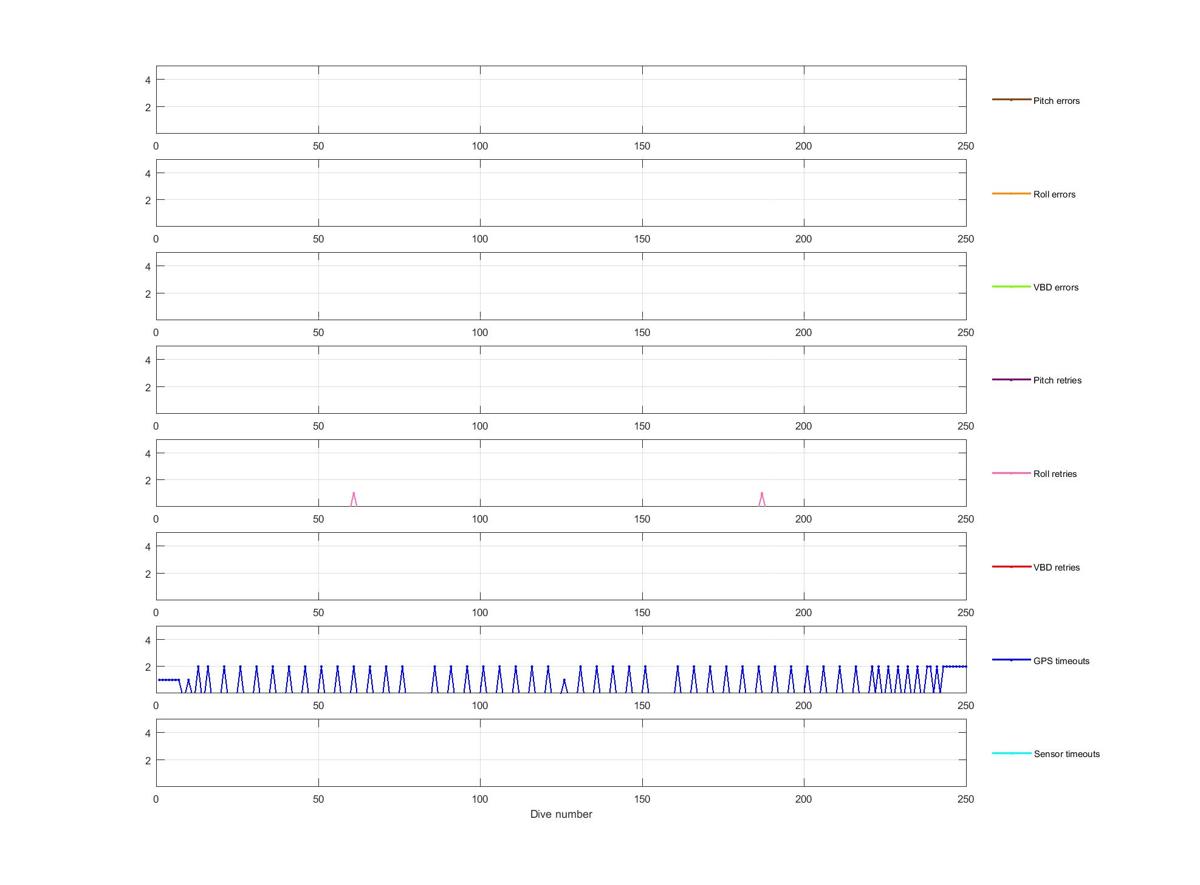This screenshot has height=885, width=1200.
Task: Click the pink Roll retries legend line
Action: pyautogui.click(x=1011, y=473)
